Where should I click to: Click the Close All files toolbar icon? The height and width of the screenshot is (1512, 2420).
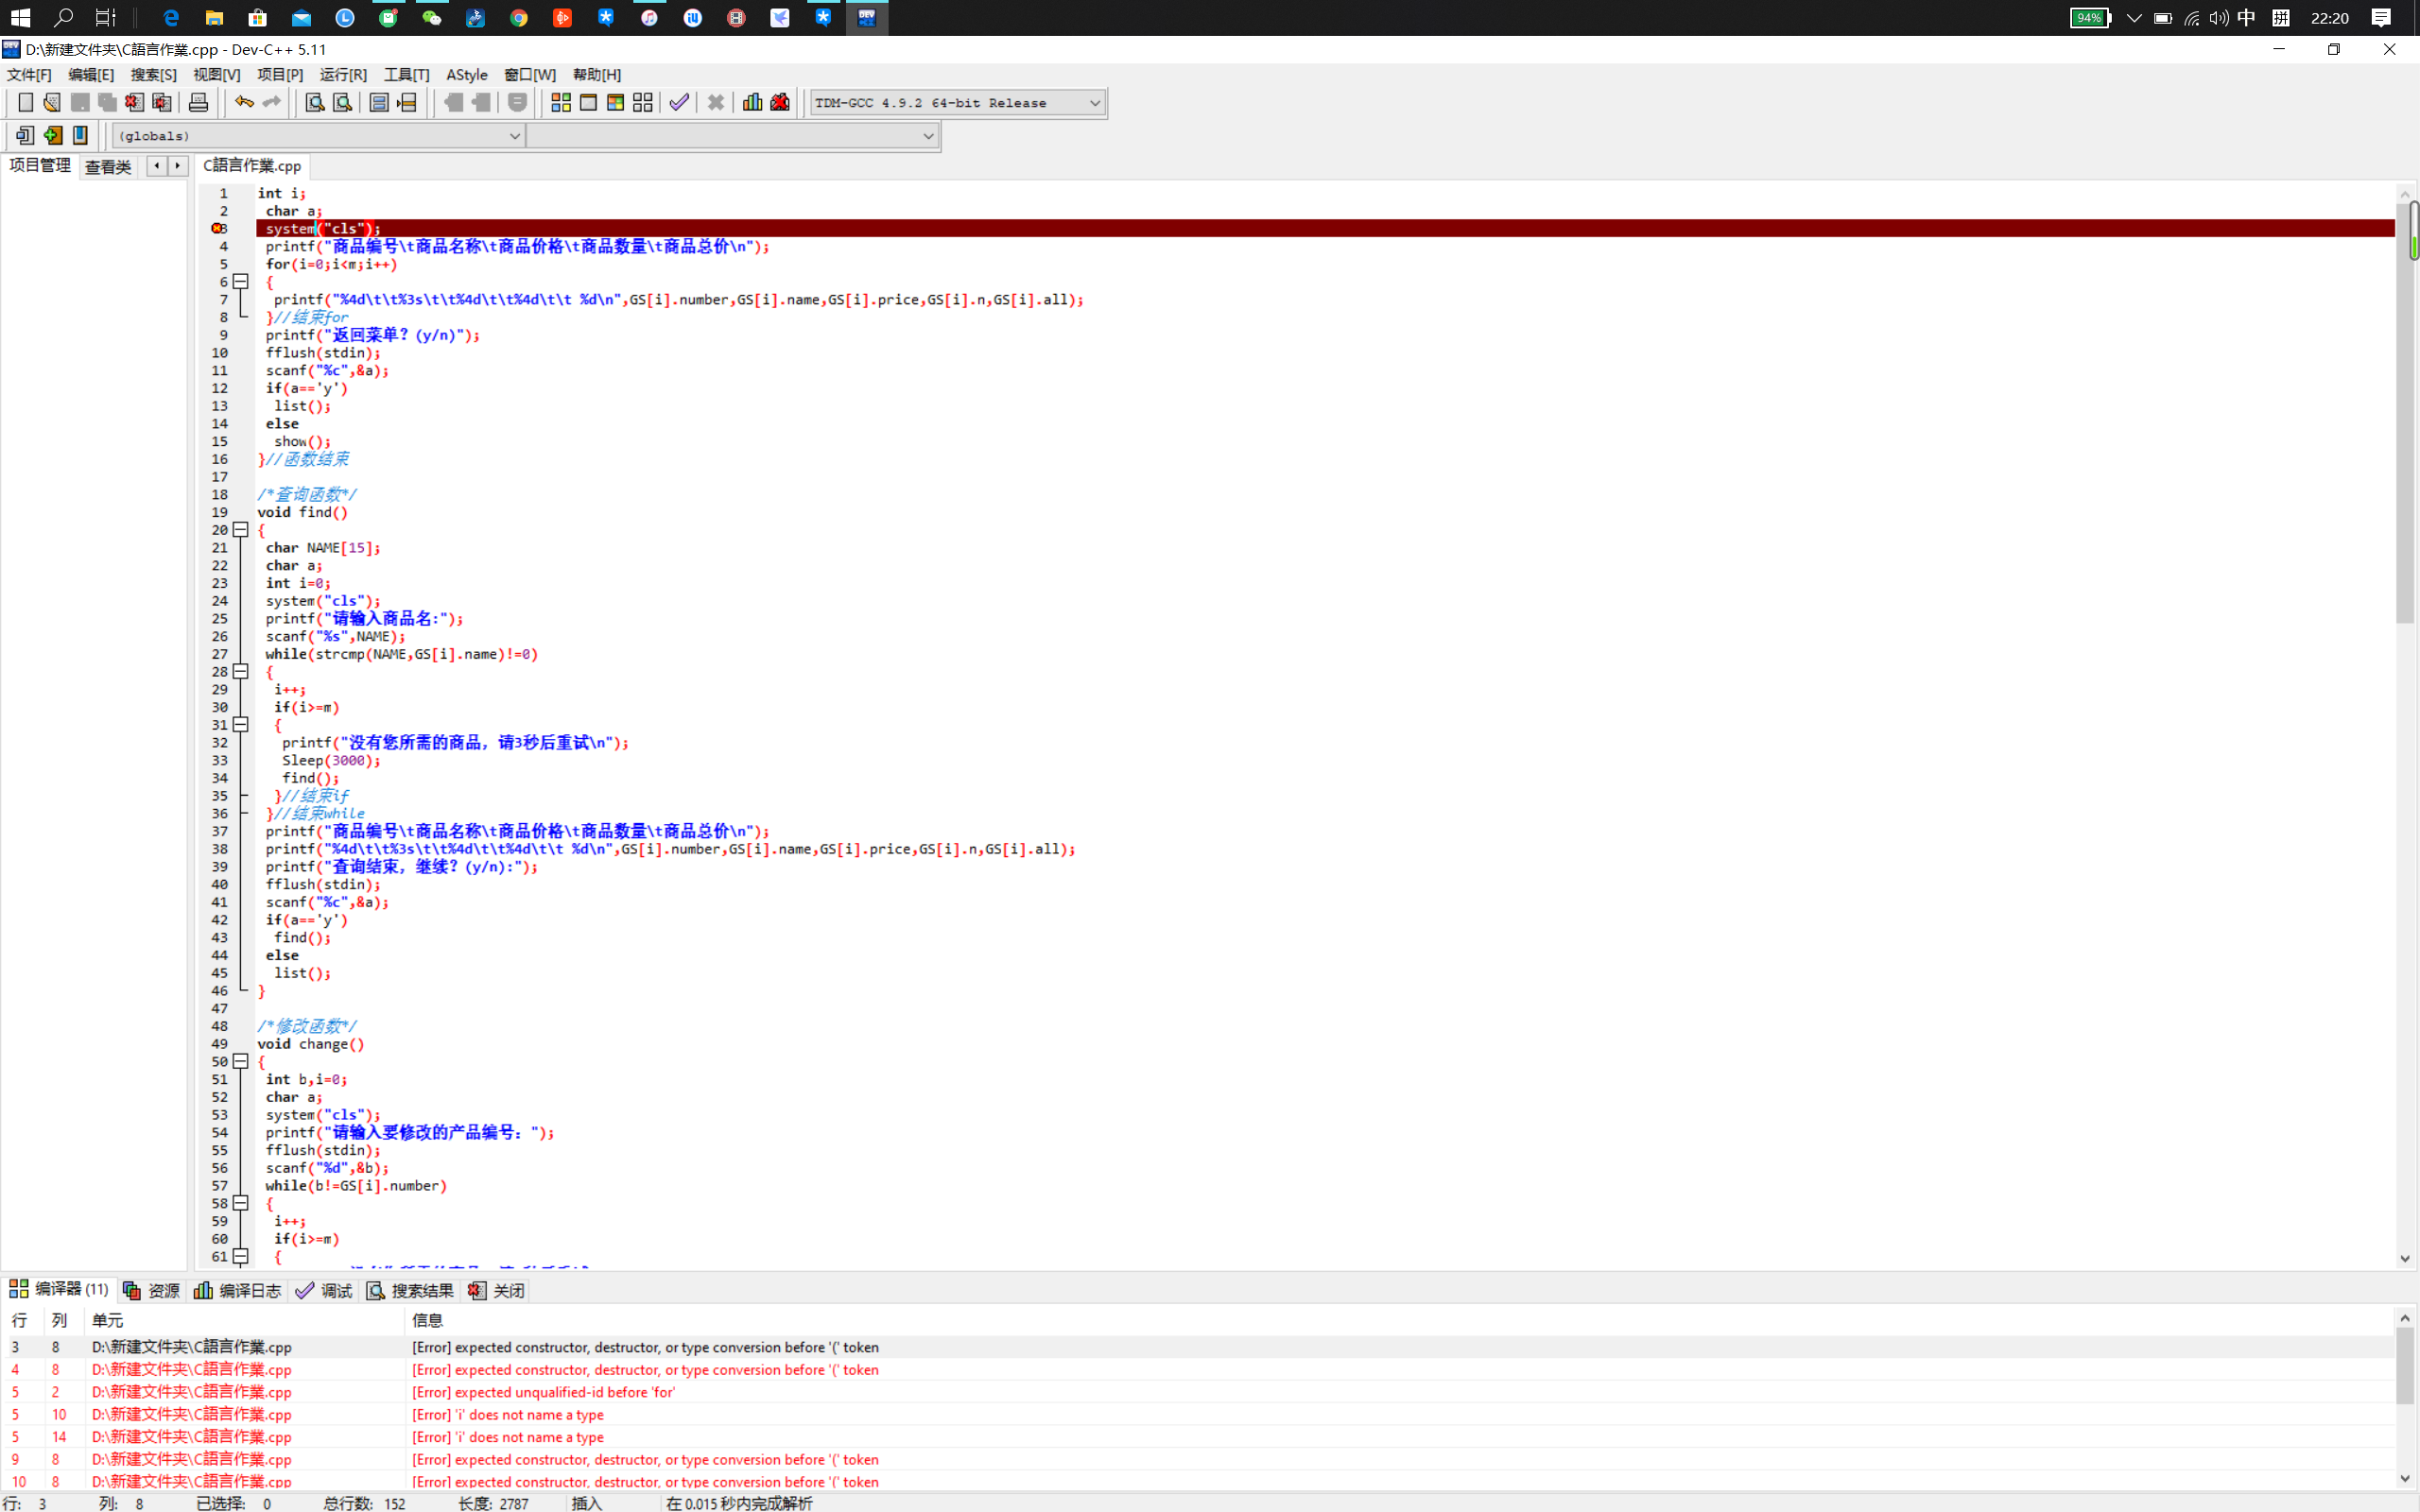point(162,102)
